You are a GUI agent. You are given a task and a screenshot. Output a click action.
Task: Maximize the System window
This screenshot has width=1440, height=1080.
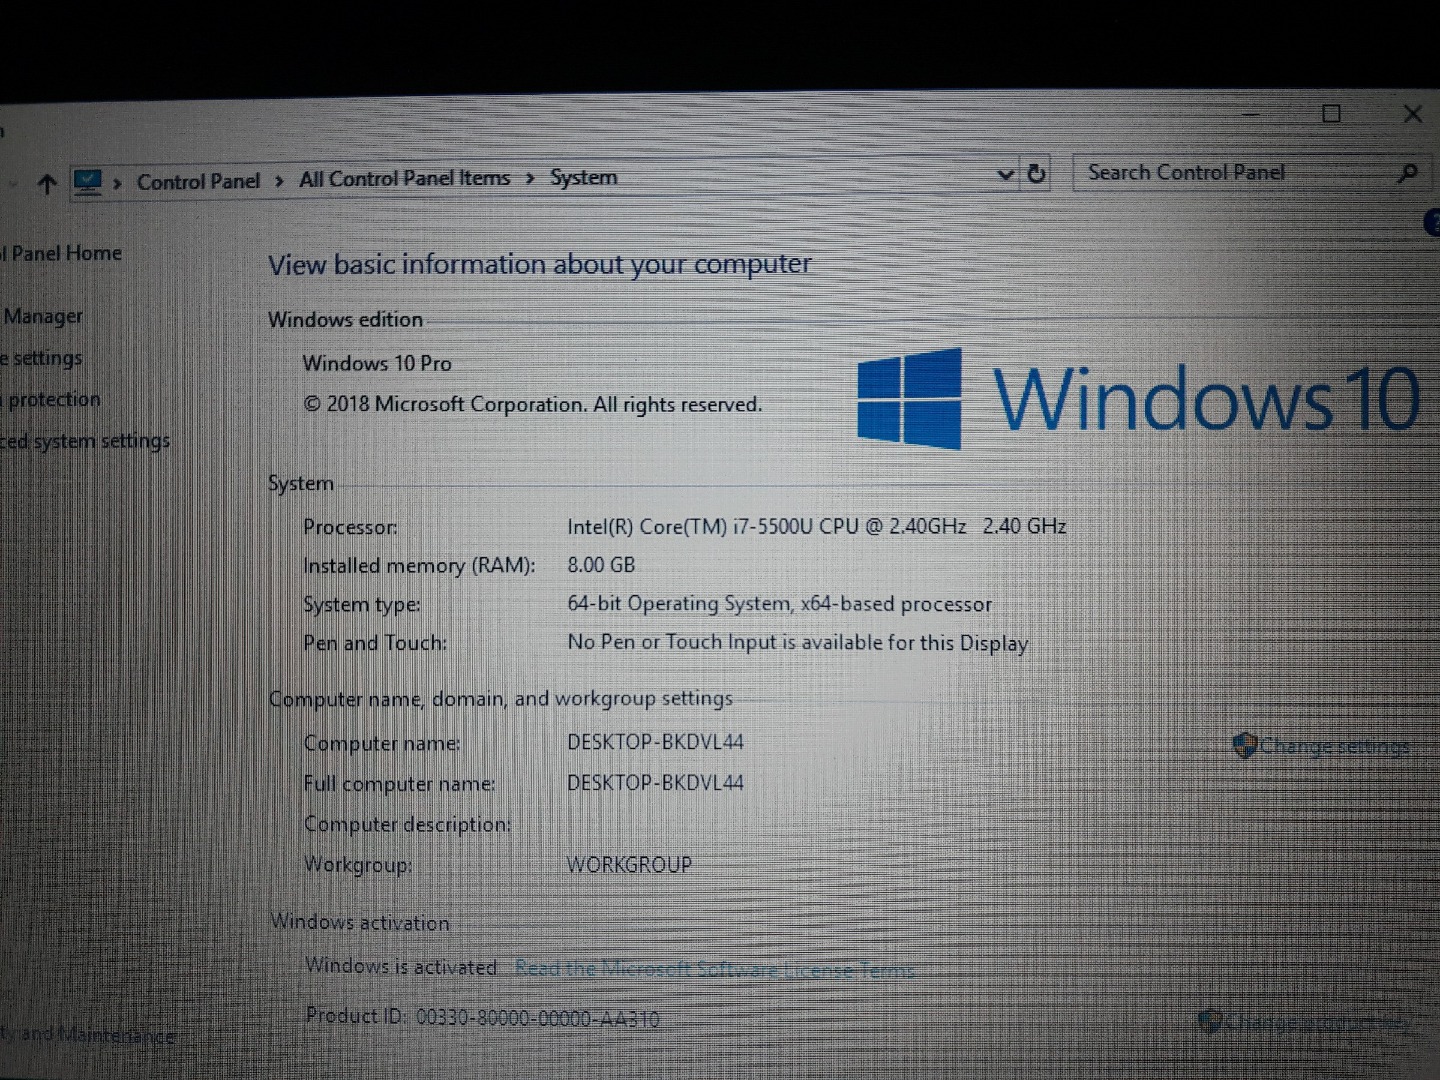click(x=1331, y=114)
